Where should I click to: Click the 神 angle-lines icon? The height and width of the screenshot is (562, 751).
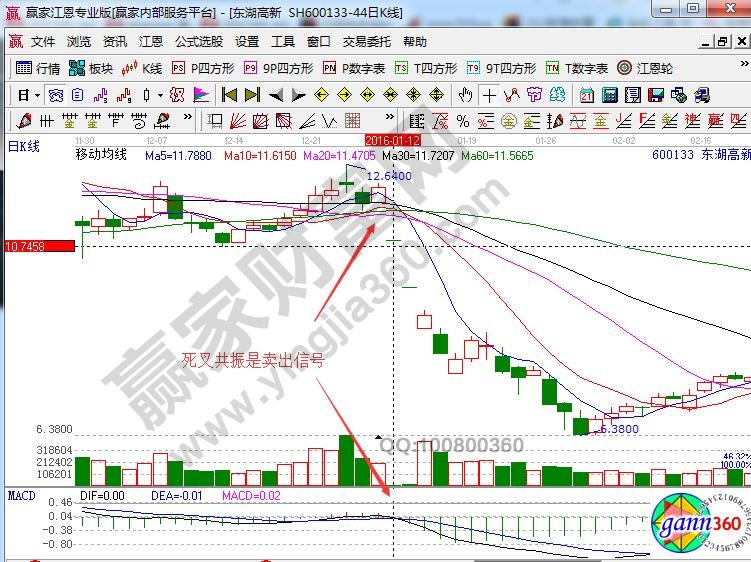692,121
